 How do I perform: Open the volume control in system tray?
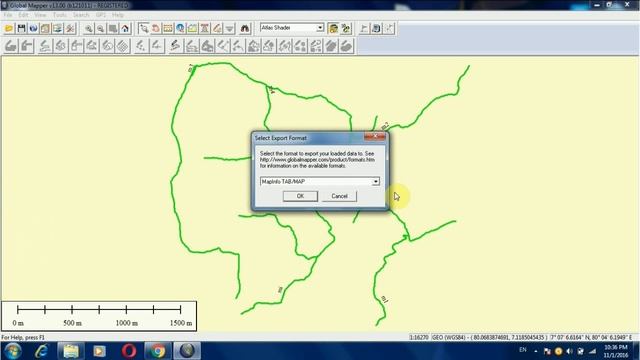(x=569, y=351)
